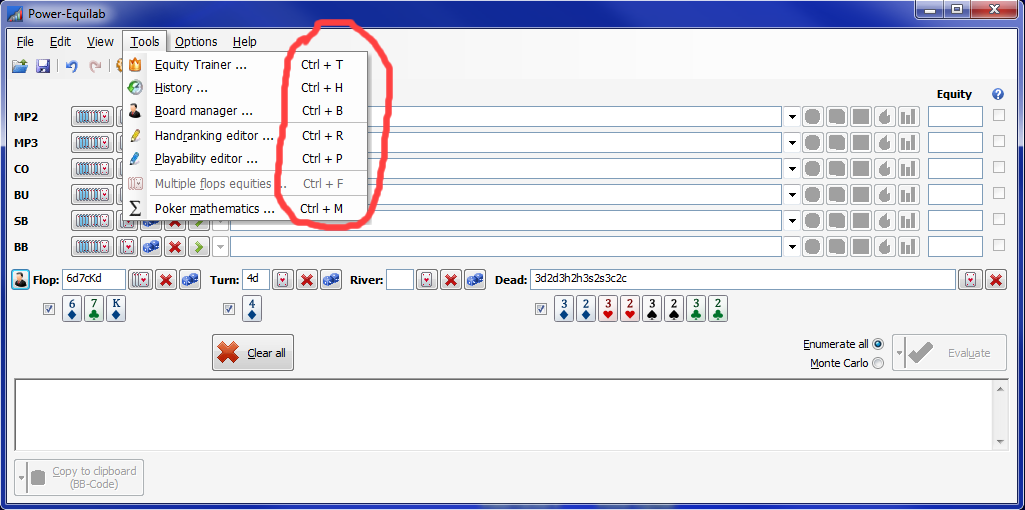This screenshot has width=1025, height=510.
Task: Clear the River with its red X
Action: 450,280
